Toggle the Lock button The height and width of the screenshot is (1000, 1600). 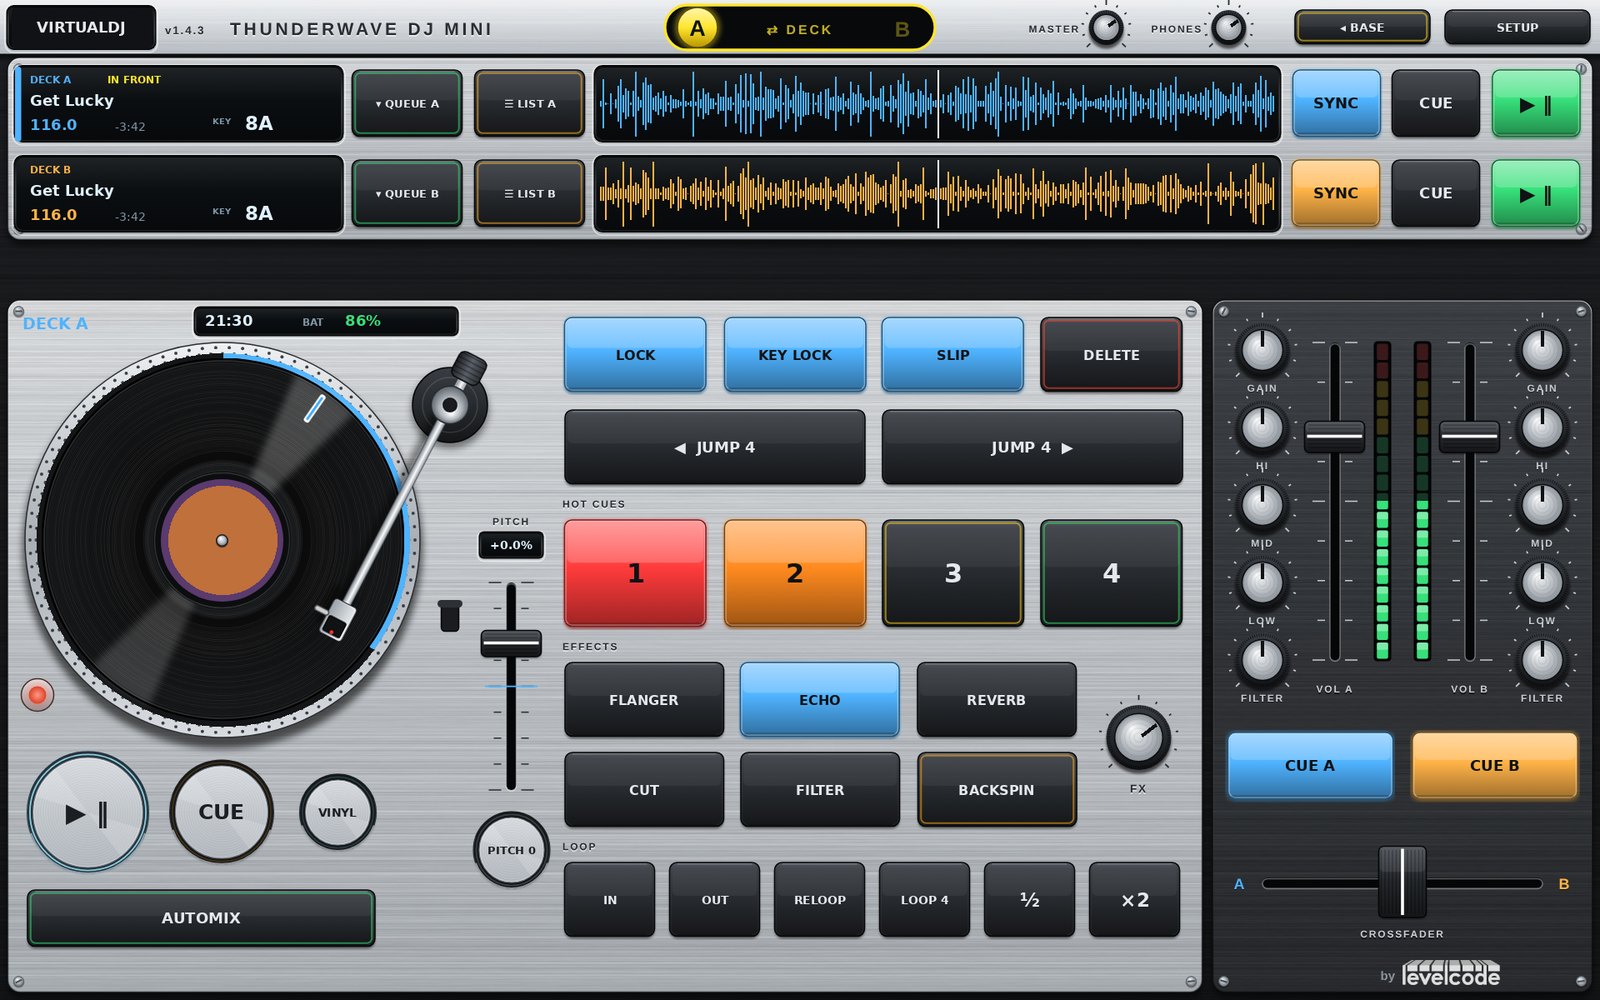635,355
